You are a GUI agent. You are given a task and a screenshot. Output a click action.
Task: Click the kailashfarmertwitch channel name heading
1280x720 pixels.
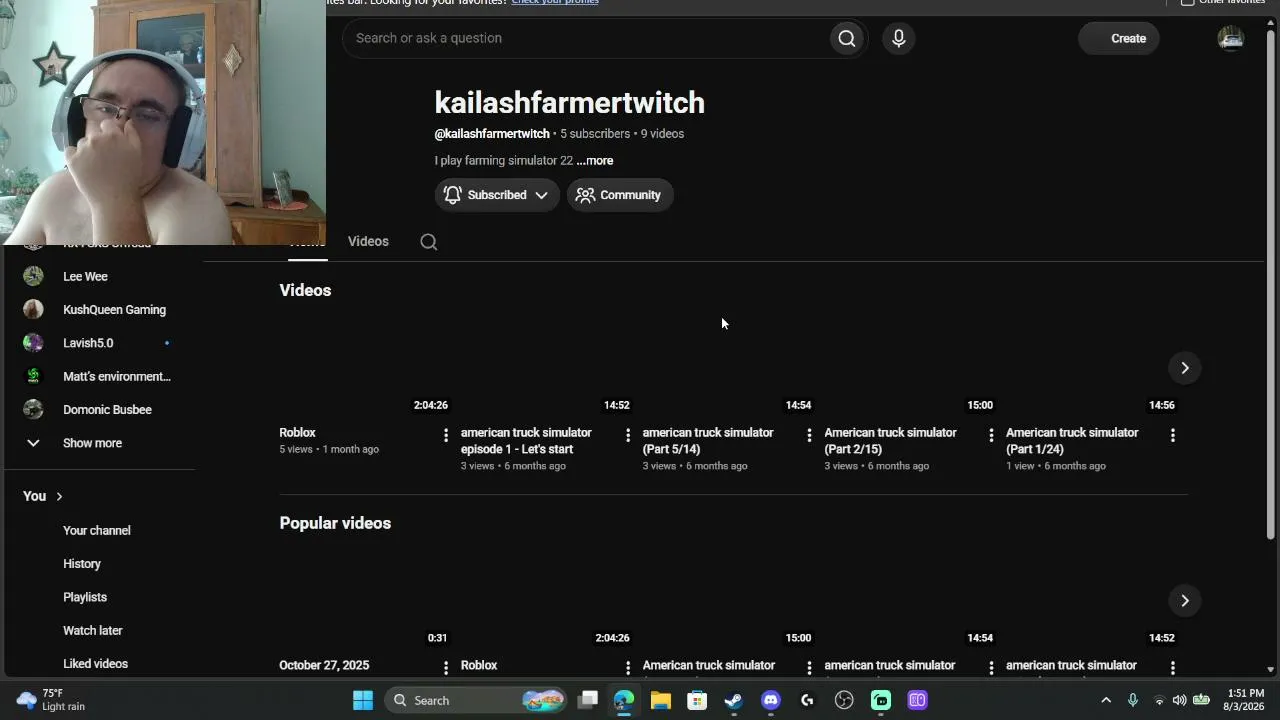coord(570,103)
